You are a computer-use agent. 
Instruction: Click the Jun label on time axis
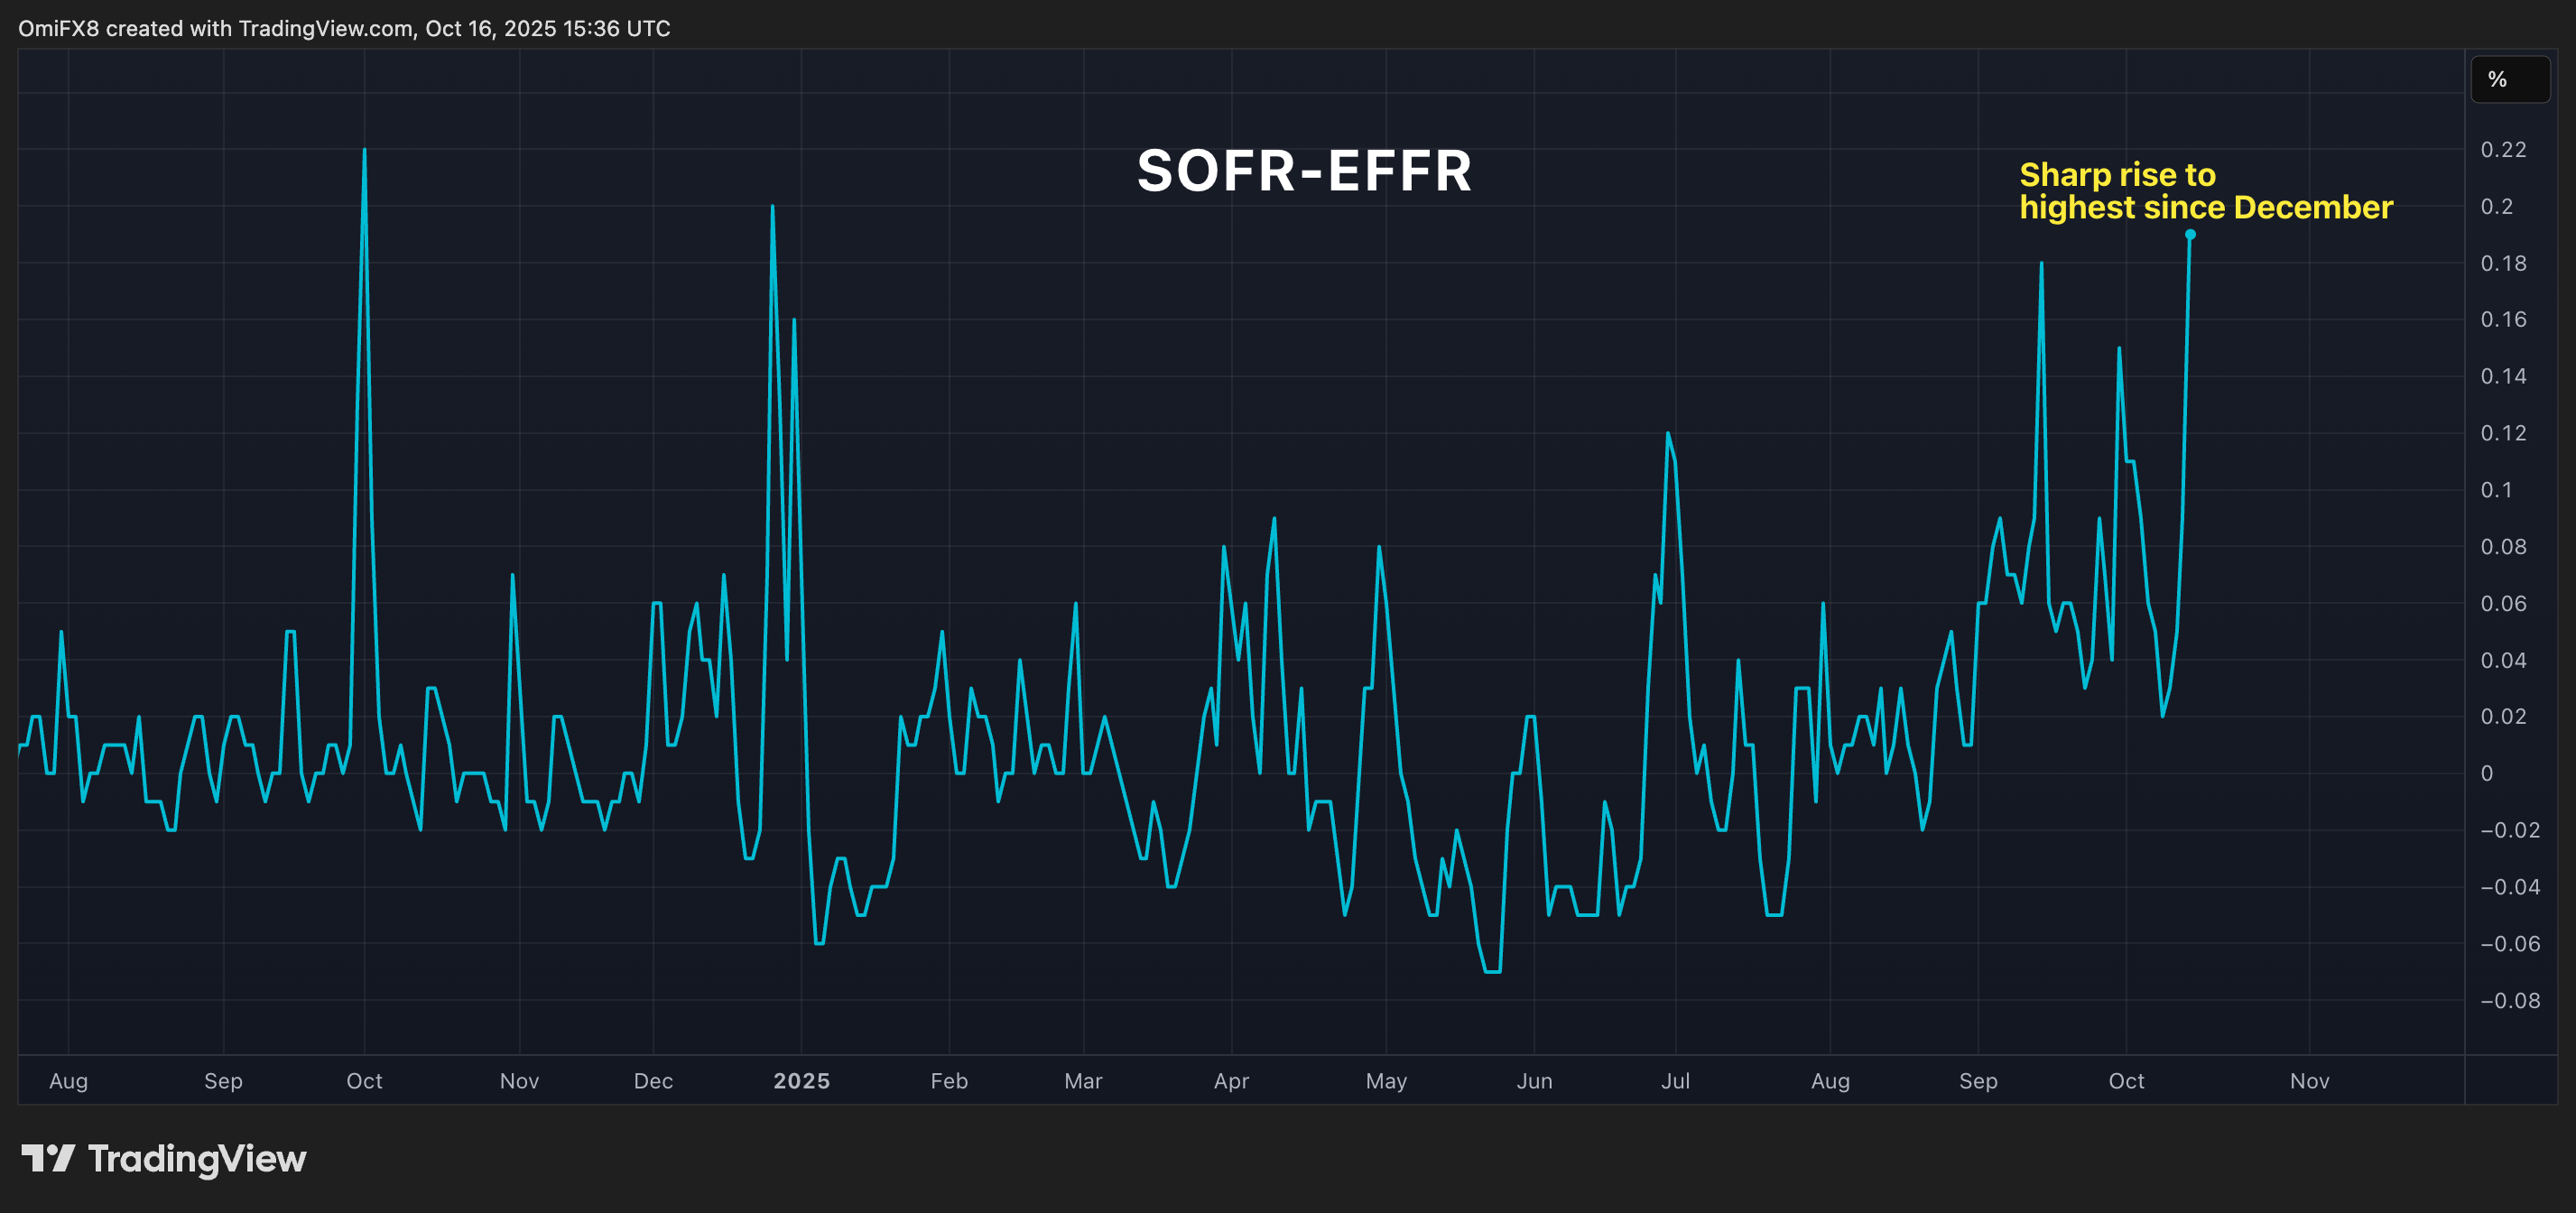[1534, 1080]
